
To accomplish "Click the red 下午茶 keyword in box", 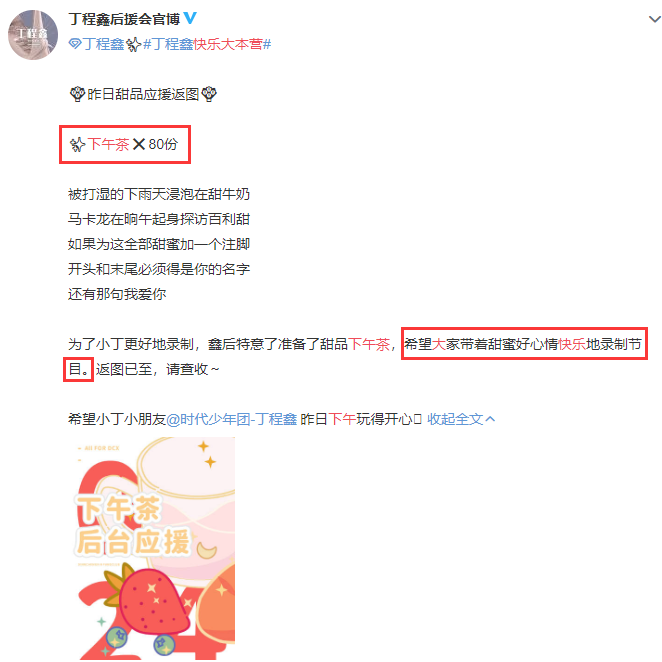I will (108, 144).
